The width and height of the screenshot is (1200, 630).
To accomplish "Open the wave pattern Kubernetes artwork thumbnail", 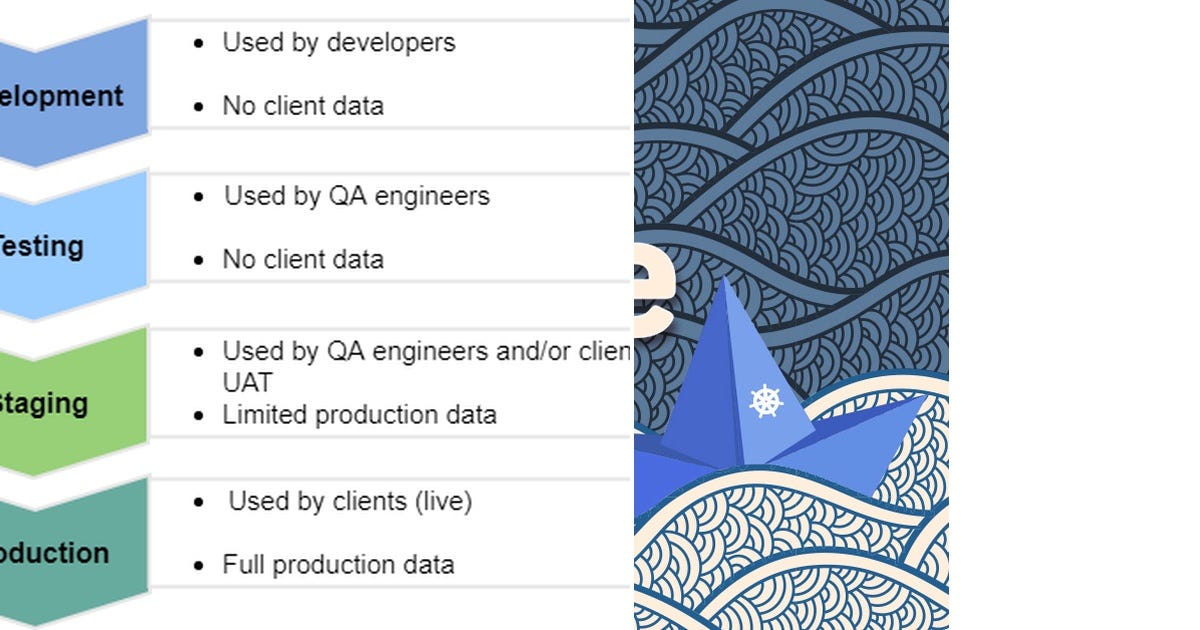I will click(791, 315).
